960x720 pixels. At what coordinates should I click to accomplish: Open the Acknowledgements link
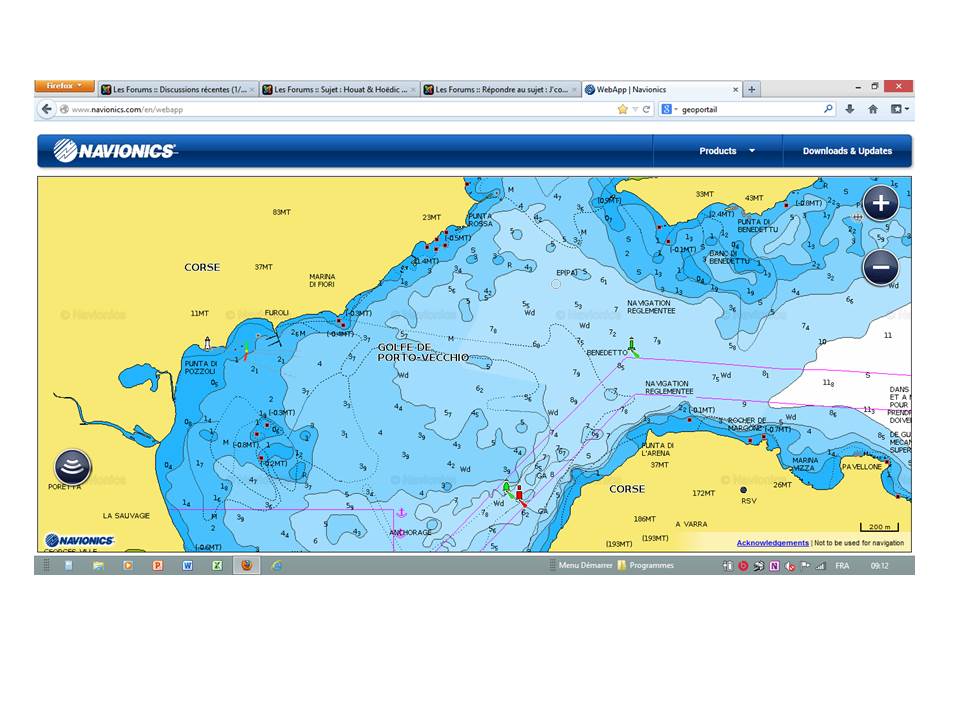(772, 543)
